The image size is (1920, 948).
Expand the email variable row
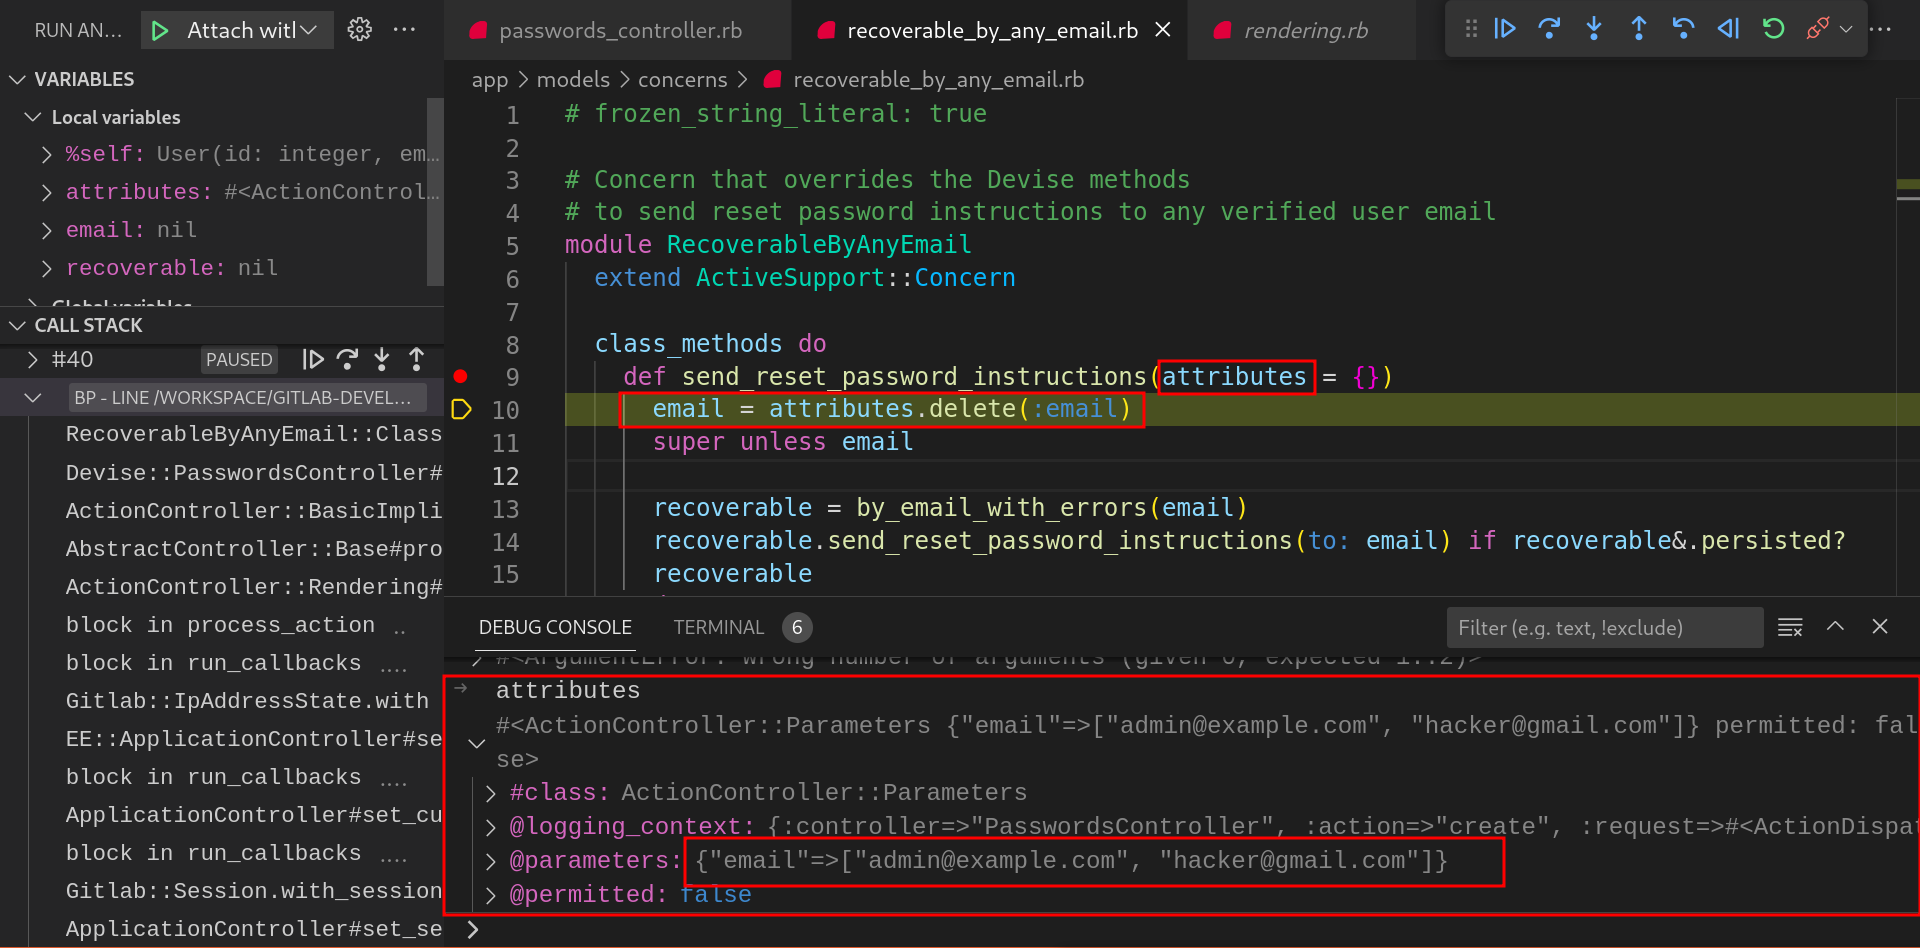click(x=46, y=230)
